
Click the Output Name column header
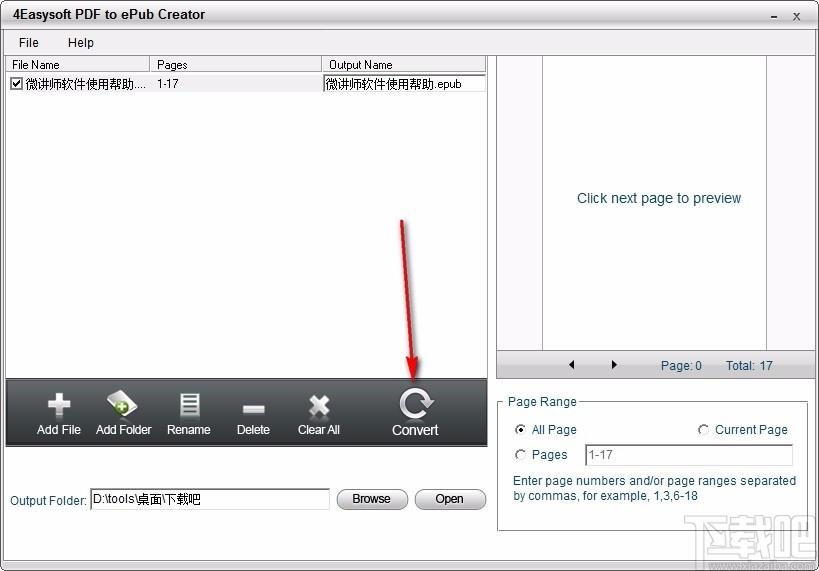pyautogui.click(x=404, y=65)
